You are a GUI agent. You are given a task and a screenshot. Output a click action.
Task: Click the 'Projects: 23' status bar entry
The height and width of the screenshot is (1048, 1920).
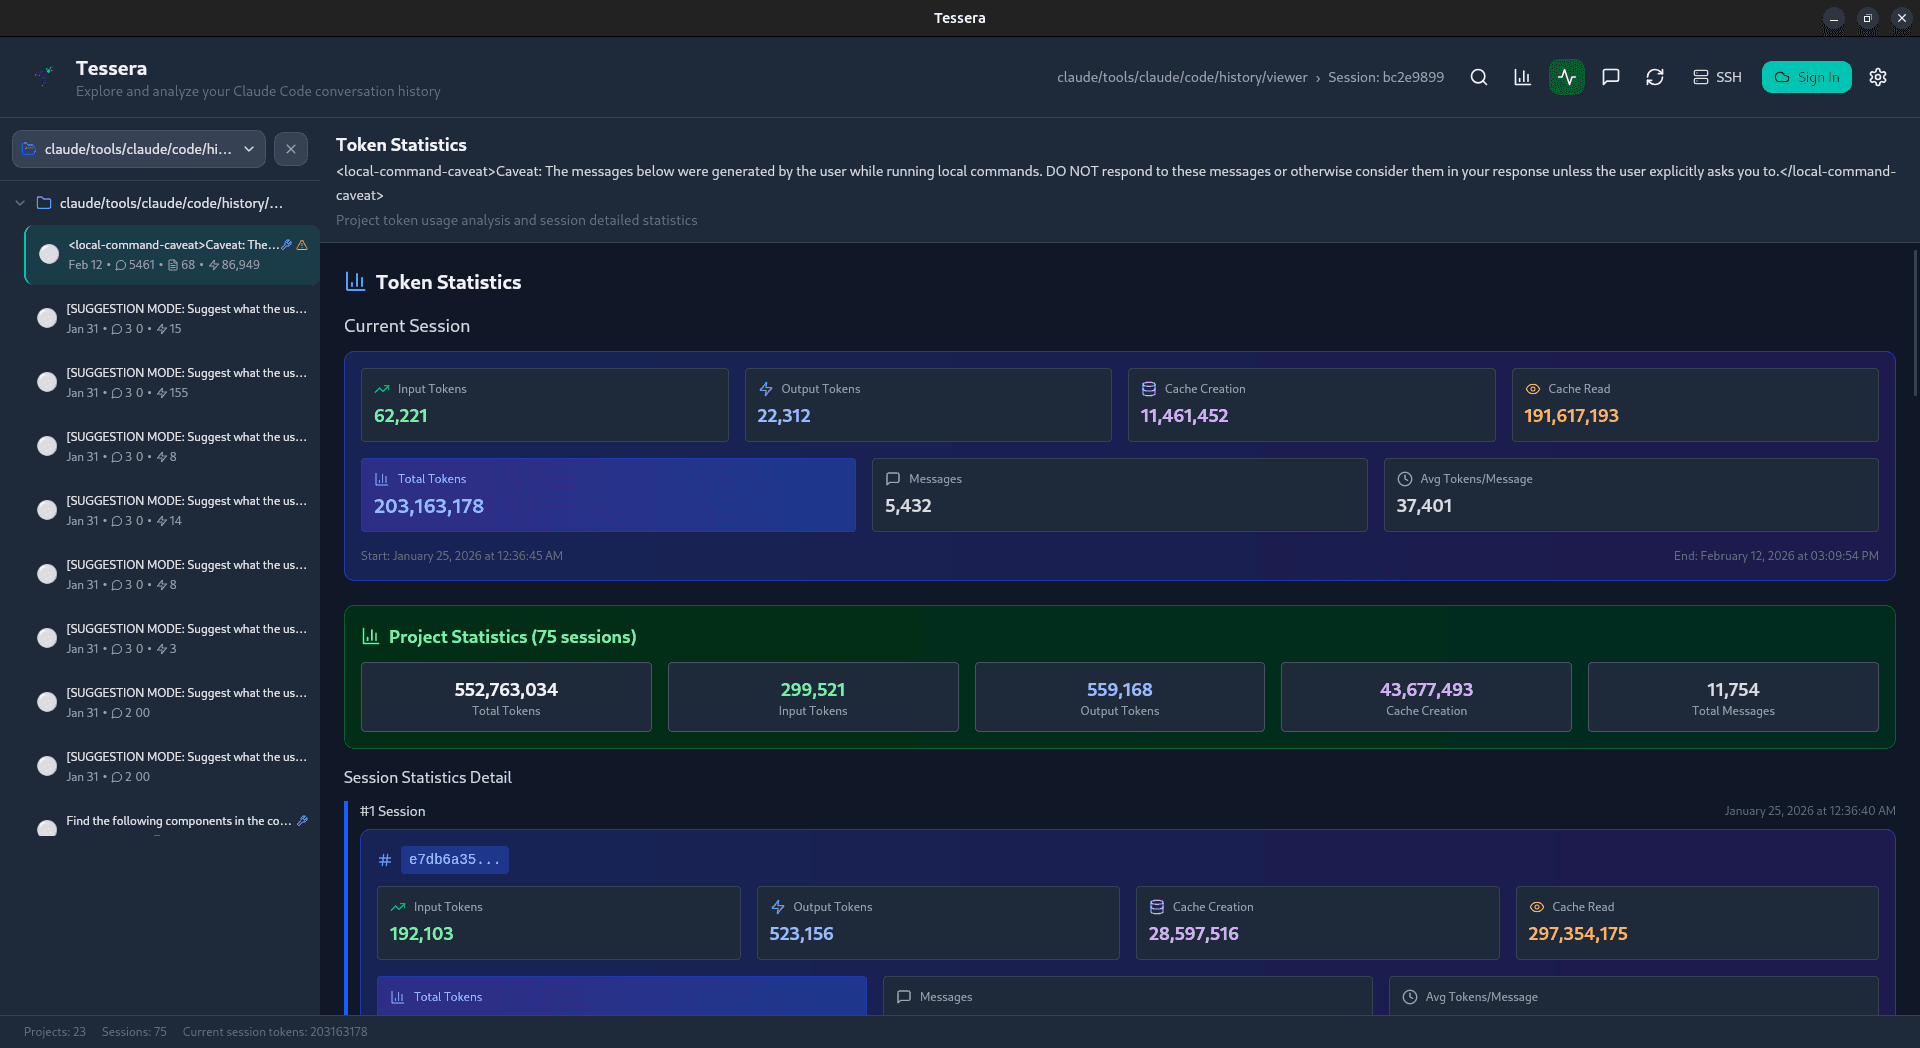(55, 1032)
